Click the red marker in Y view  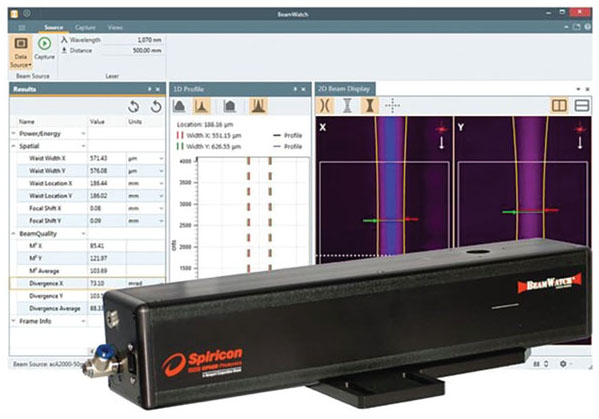(x=551, y=210)
